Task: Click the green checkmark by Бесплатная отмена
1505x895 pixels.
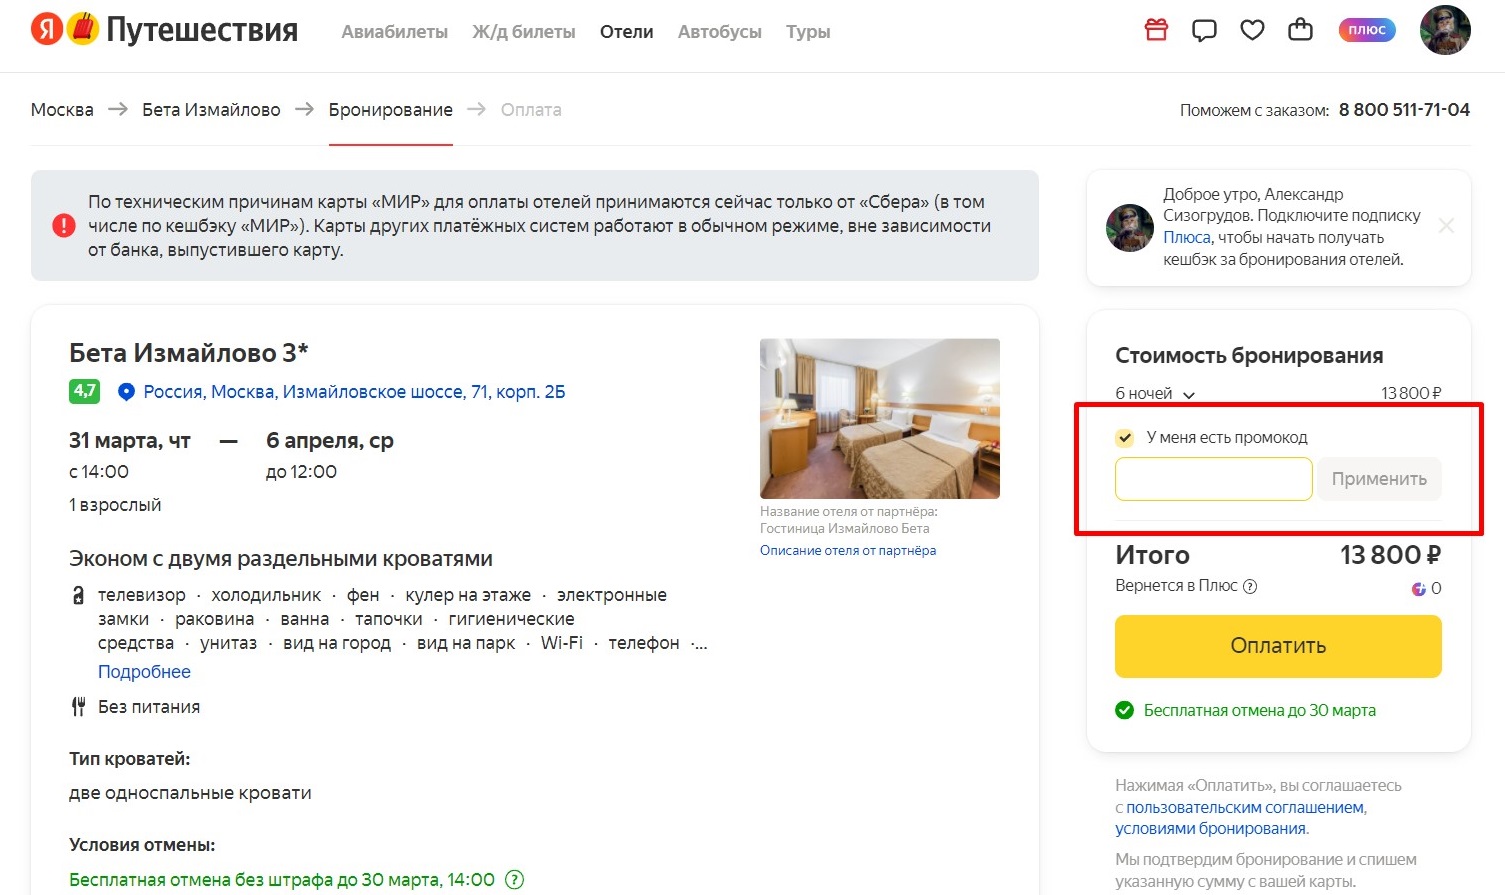Action: click(1125, 710)
